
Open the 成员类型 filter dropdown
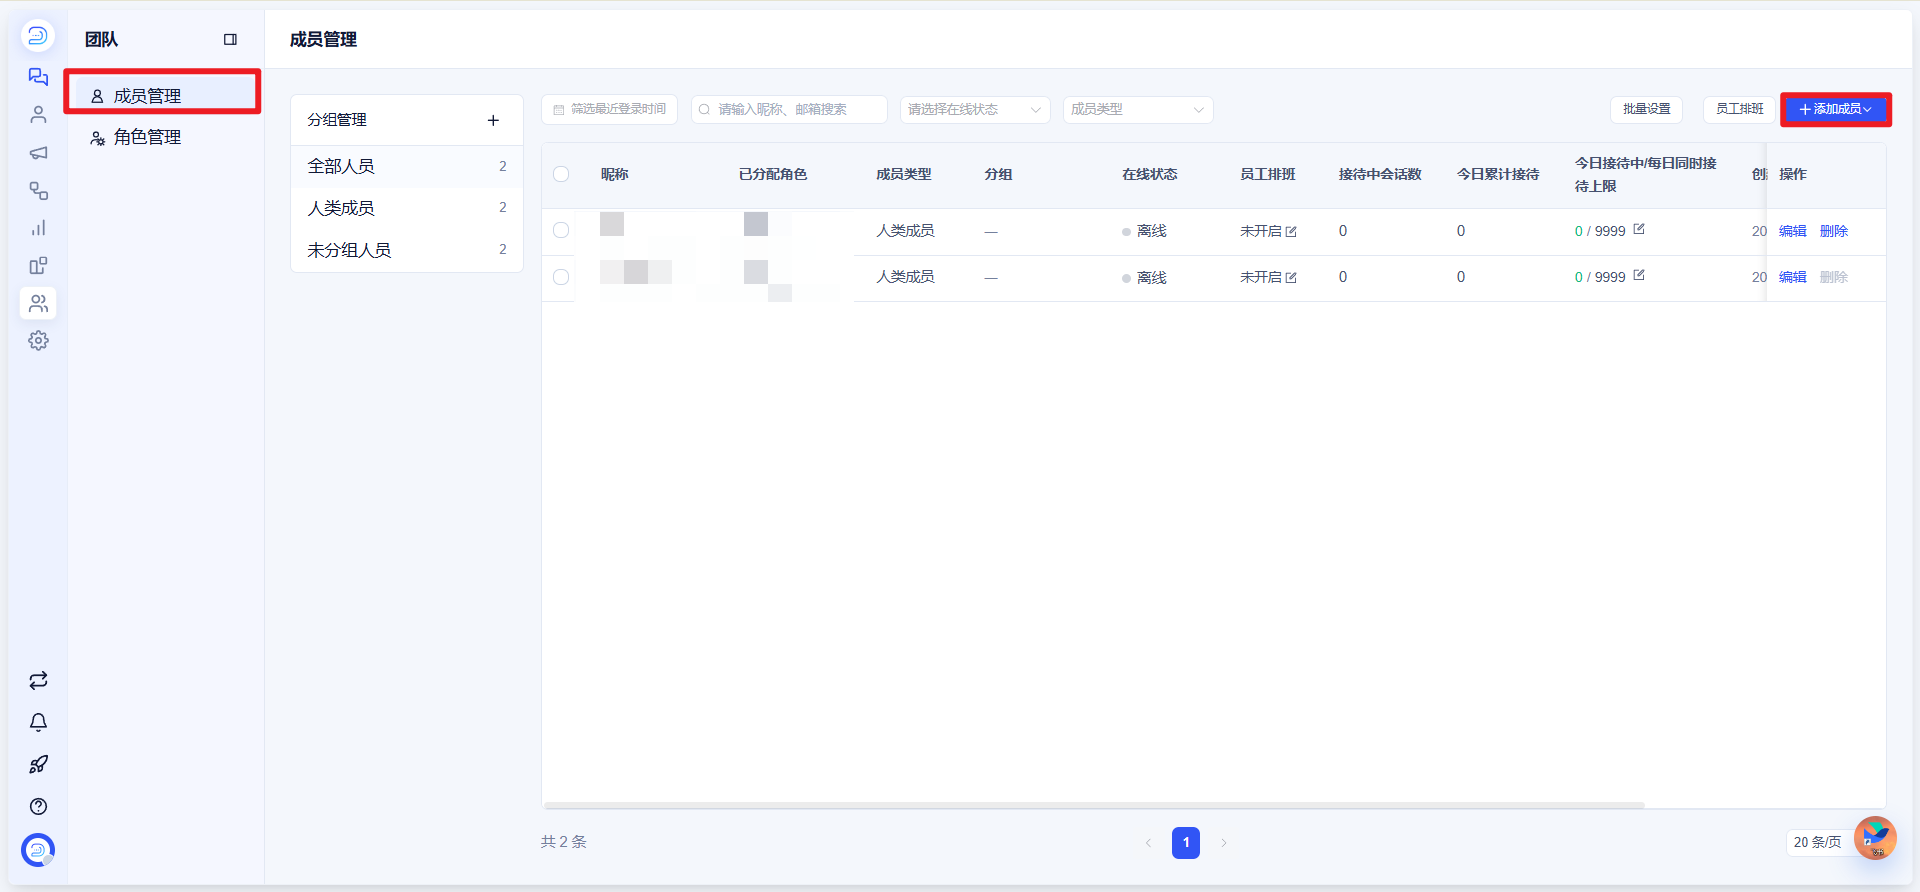(x=1138, y=110)
